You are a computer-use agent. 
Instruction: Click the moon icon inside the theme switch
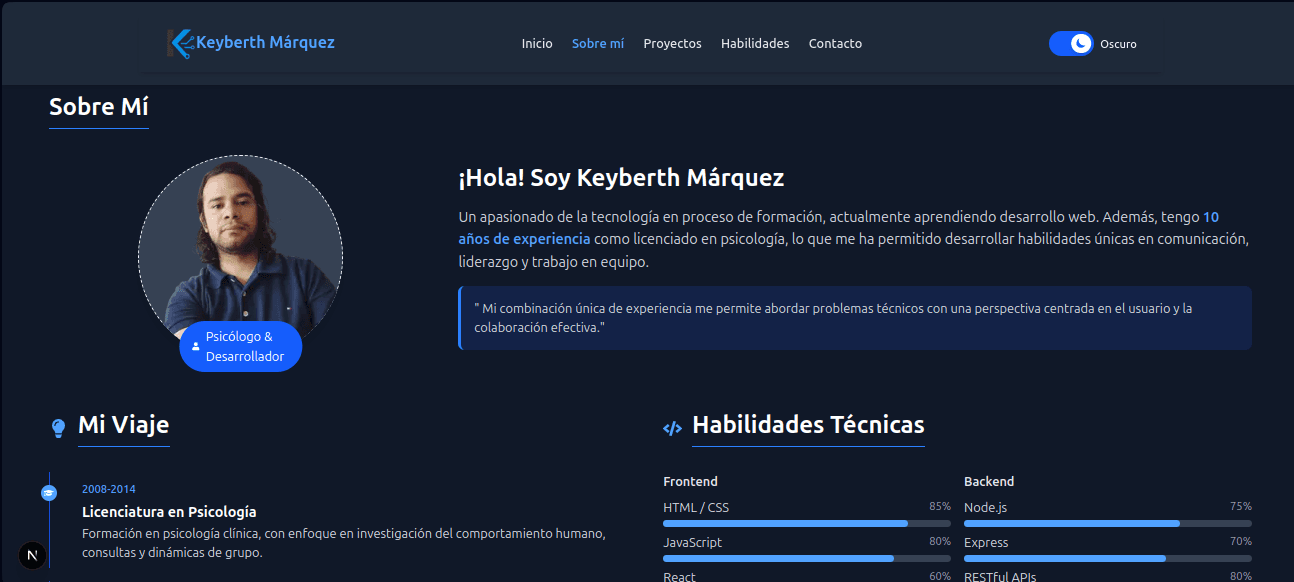[1081, 43]
